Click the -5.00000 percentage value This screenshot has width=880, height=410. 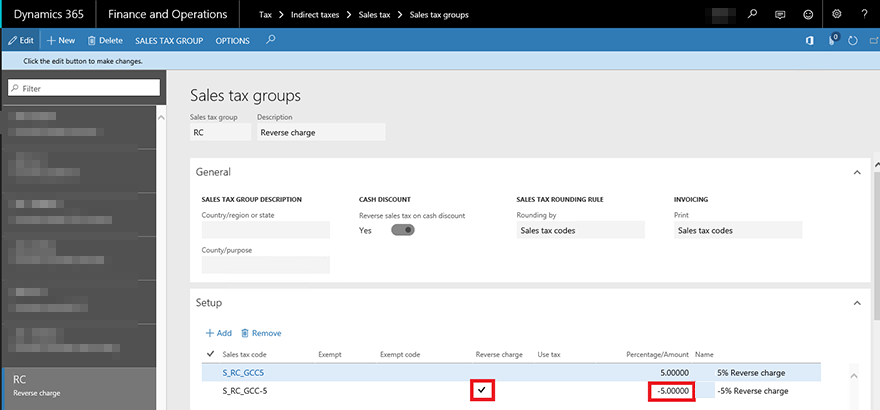[672, 391]
